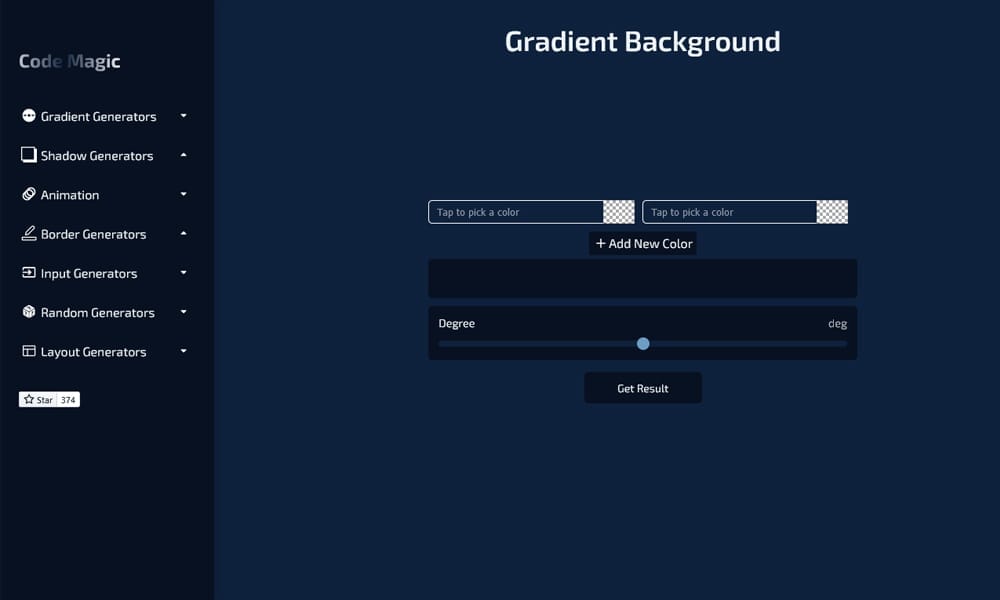Image resolution: width=1000 pixels, height=600 pixels.
Task: Expand the Layout Generators list
Action: click(x=182, y=351)
